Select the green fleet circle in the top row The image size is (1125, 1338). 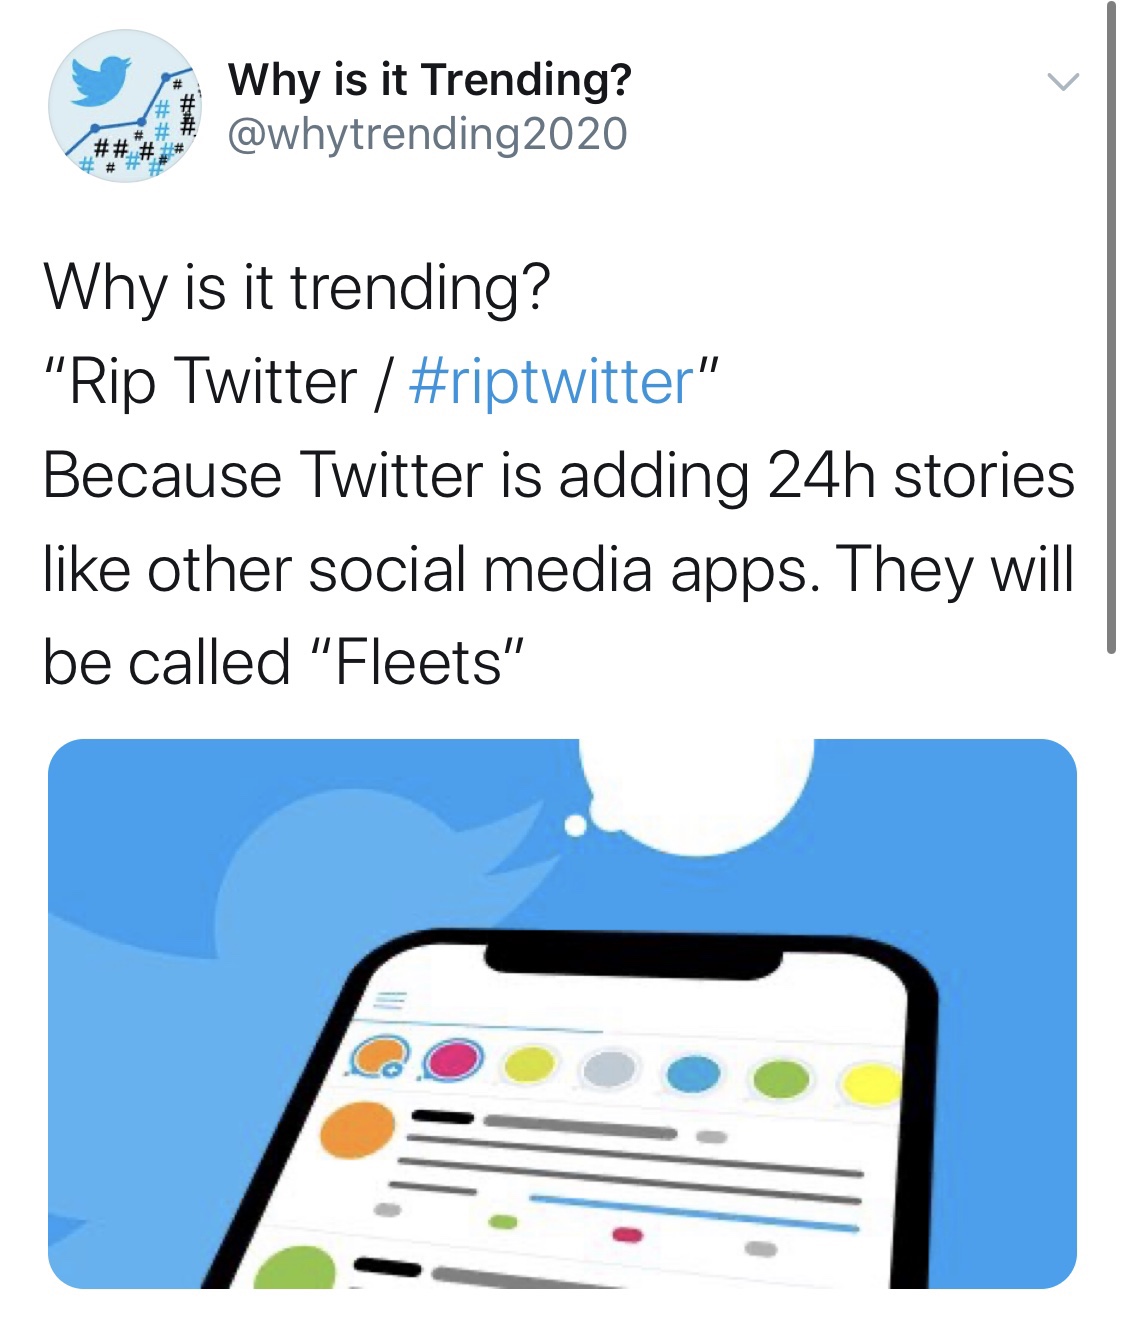[x=779, y=1079]
